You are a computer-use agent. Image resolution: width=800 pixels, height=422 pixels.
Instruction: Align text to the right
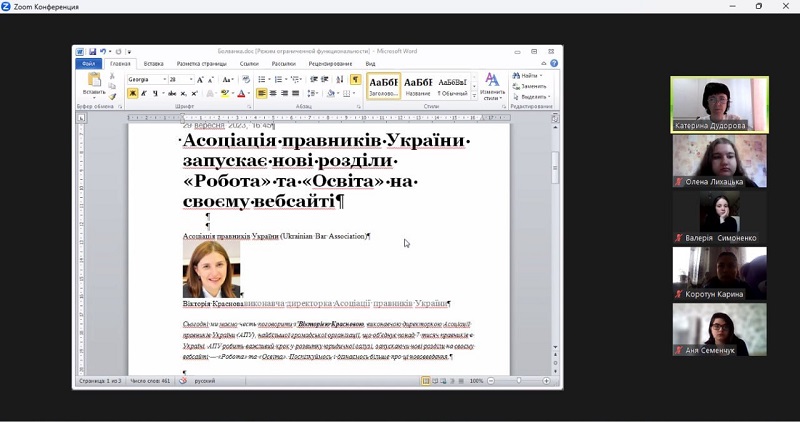(285, 93)
